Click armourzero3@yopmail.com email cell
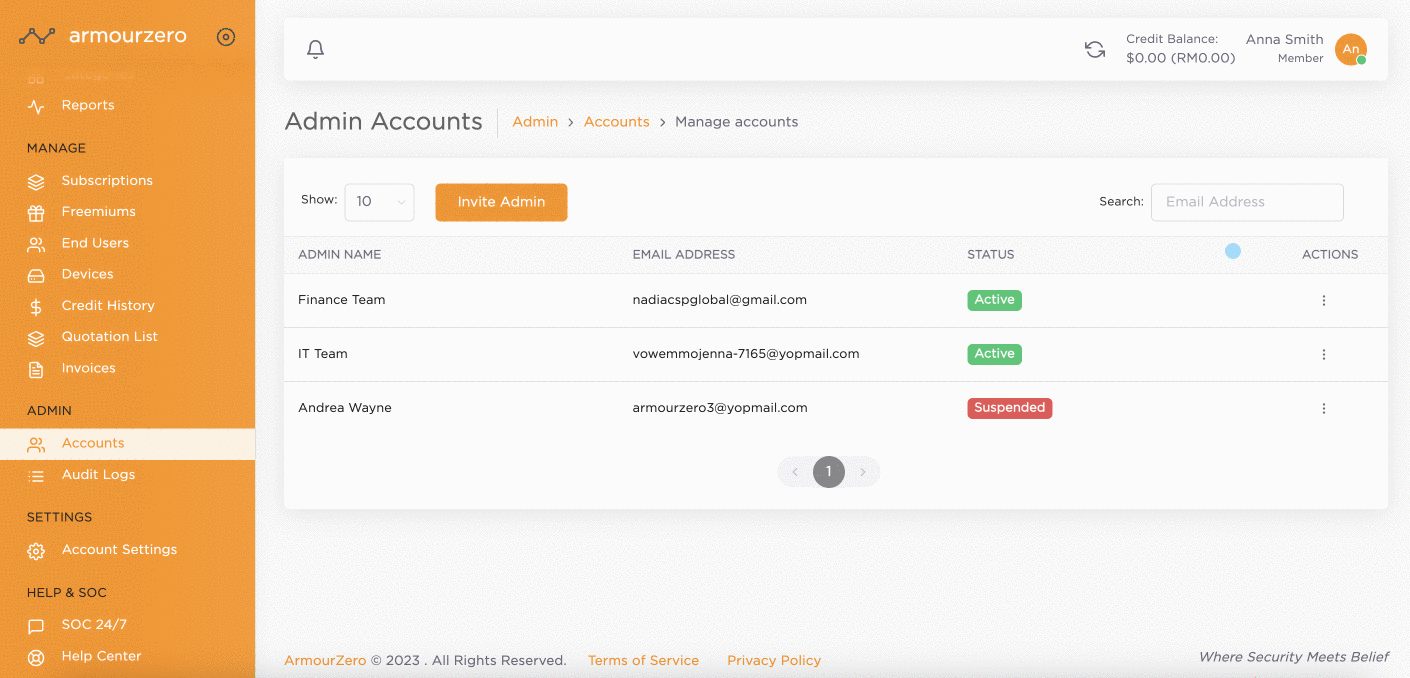 click(720, 408)
